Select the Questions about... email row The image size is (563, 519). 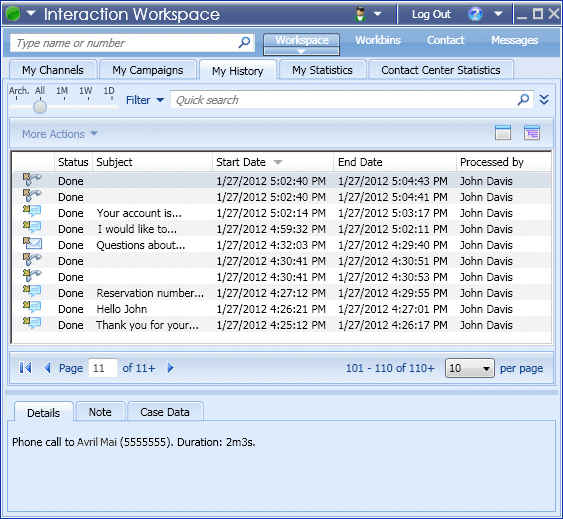pos(282,245)
